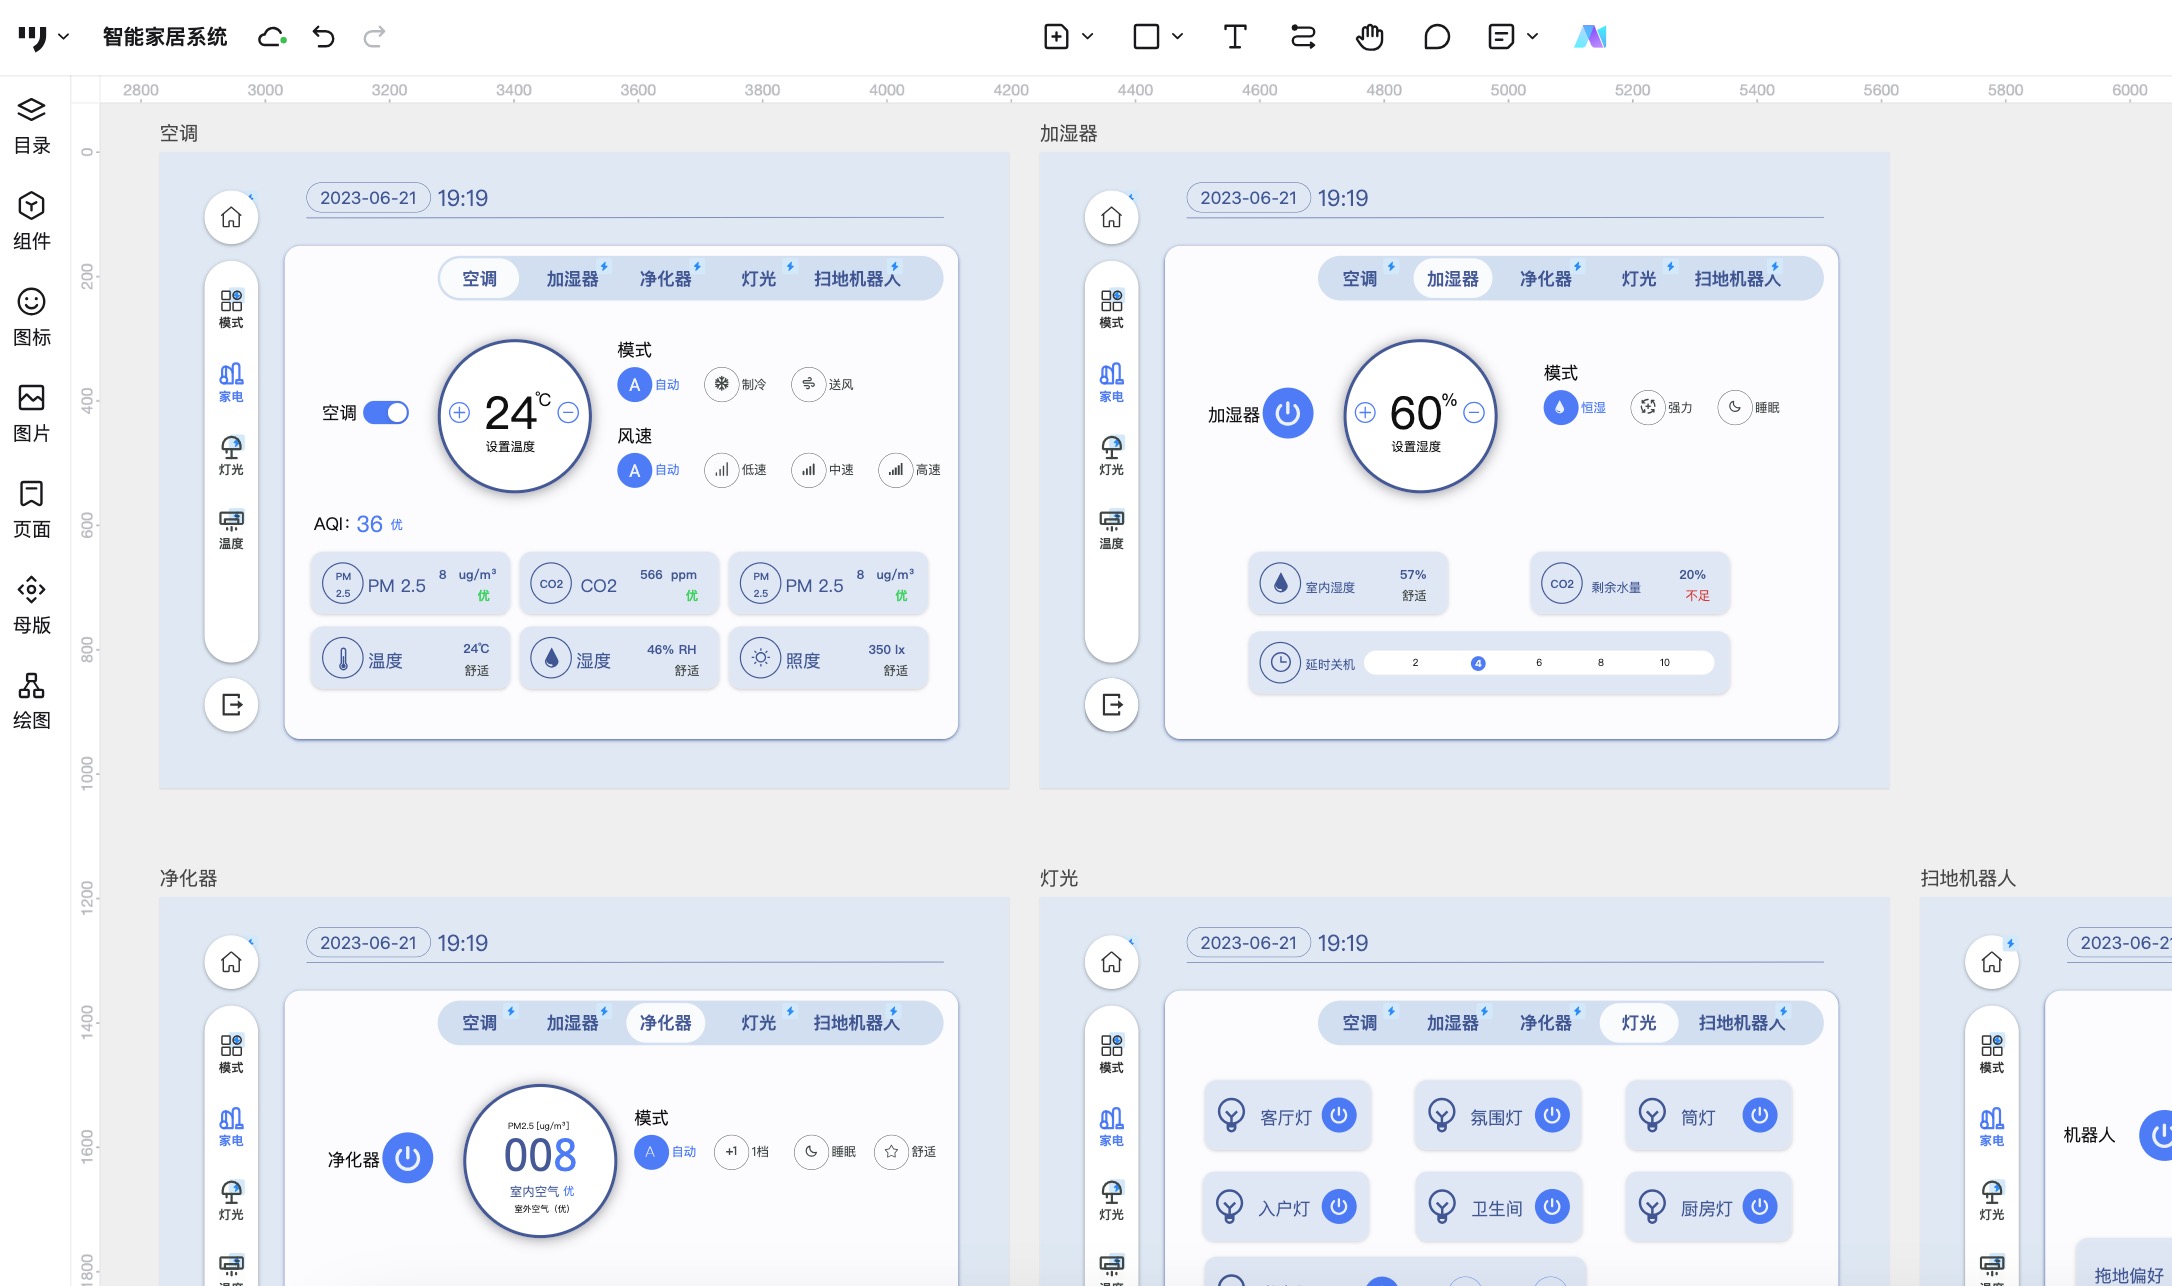This screenshot has height=1286, width=2172.
Task: Click the cloud sync status icon
Action: (x=271, y=37)
